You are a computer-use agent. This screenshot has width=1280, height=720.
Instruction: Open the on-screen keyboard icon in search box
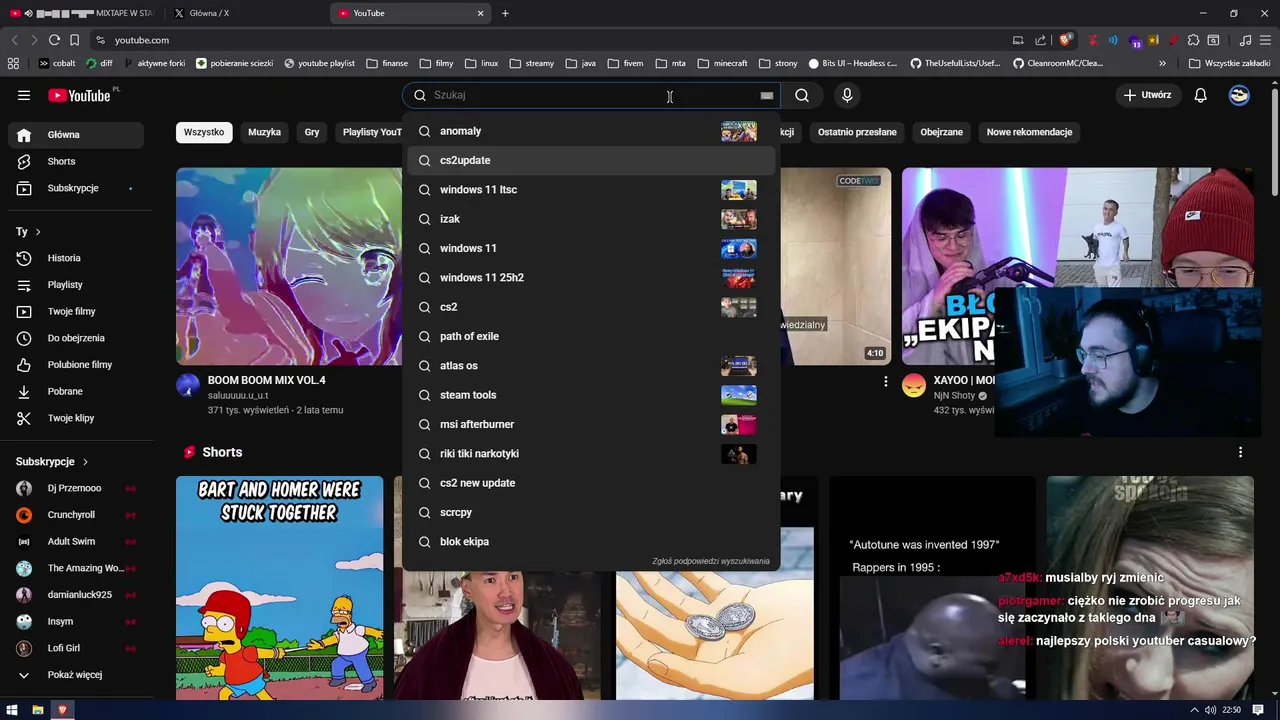[x=767, y=95]
